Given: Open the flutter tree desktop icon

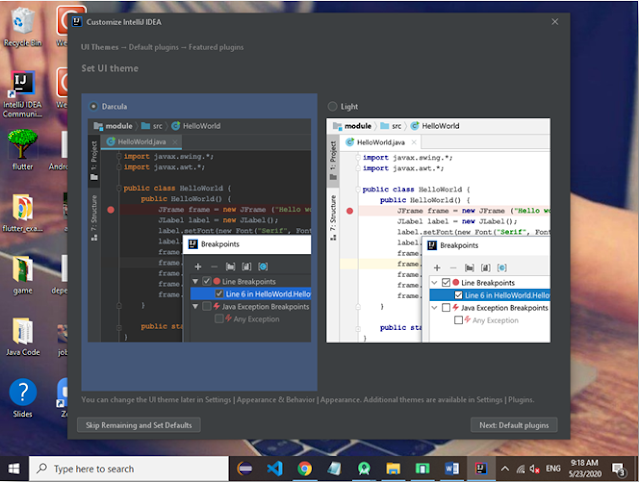Looking at the screenshot, I should coord(22,150).
